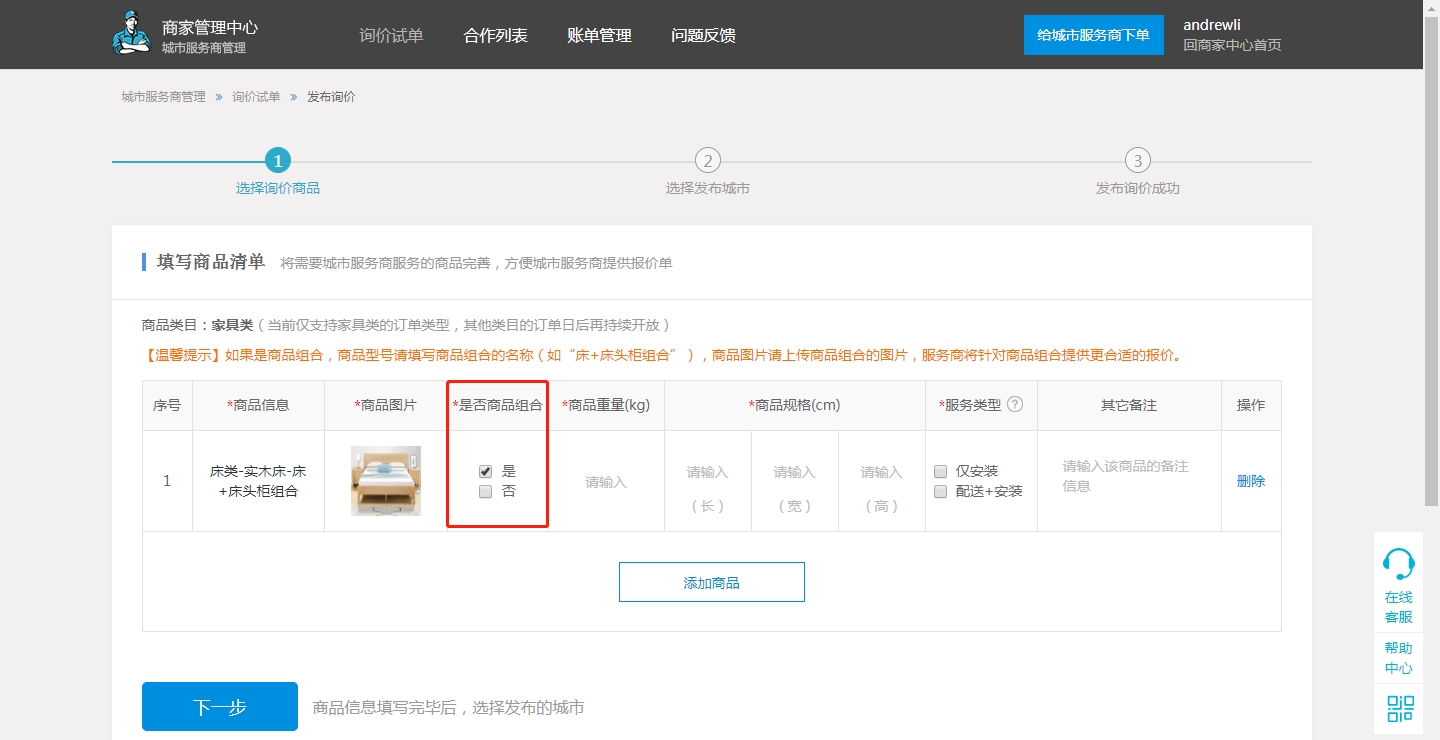Click the 添加商品 button
The image size is (1440, 740).
712,582
